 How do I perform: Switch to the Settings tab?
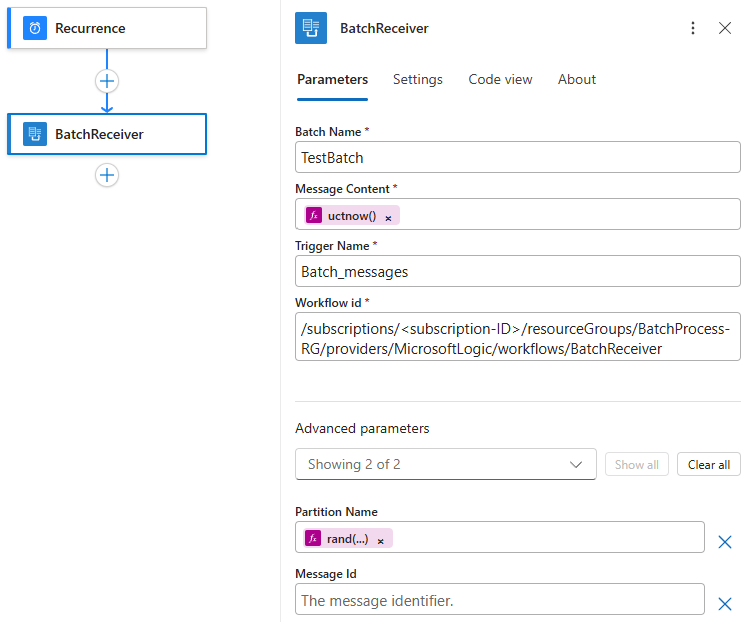click(418, 79)
